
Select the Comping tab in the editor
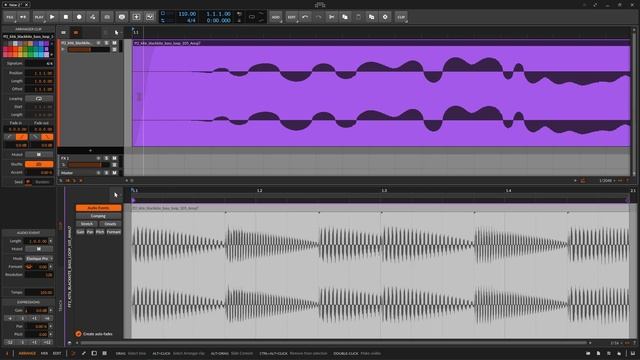point(98,216)
